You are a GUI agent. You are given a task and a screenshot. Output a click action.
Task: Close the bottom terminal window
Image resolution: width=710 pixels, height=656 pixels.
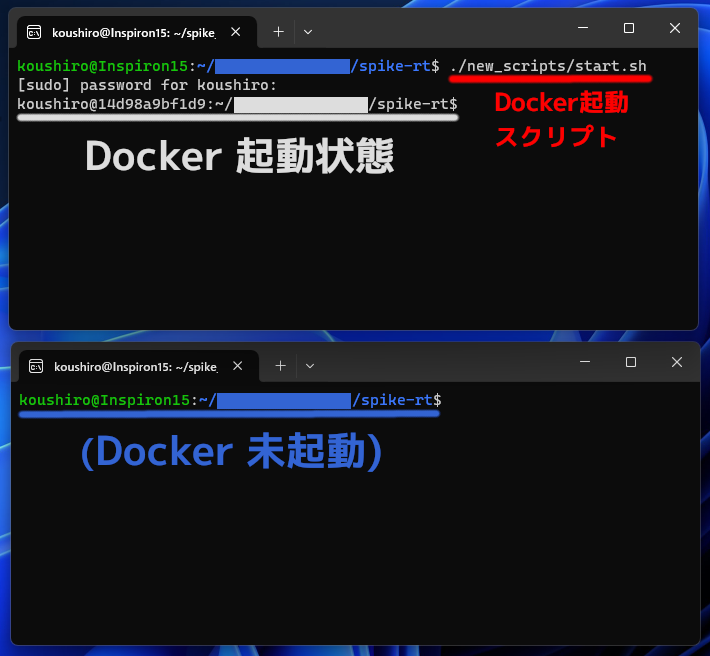(676, 362)
